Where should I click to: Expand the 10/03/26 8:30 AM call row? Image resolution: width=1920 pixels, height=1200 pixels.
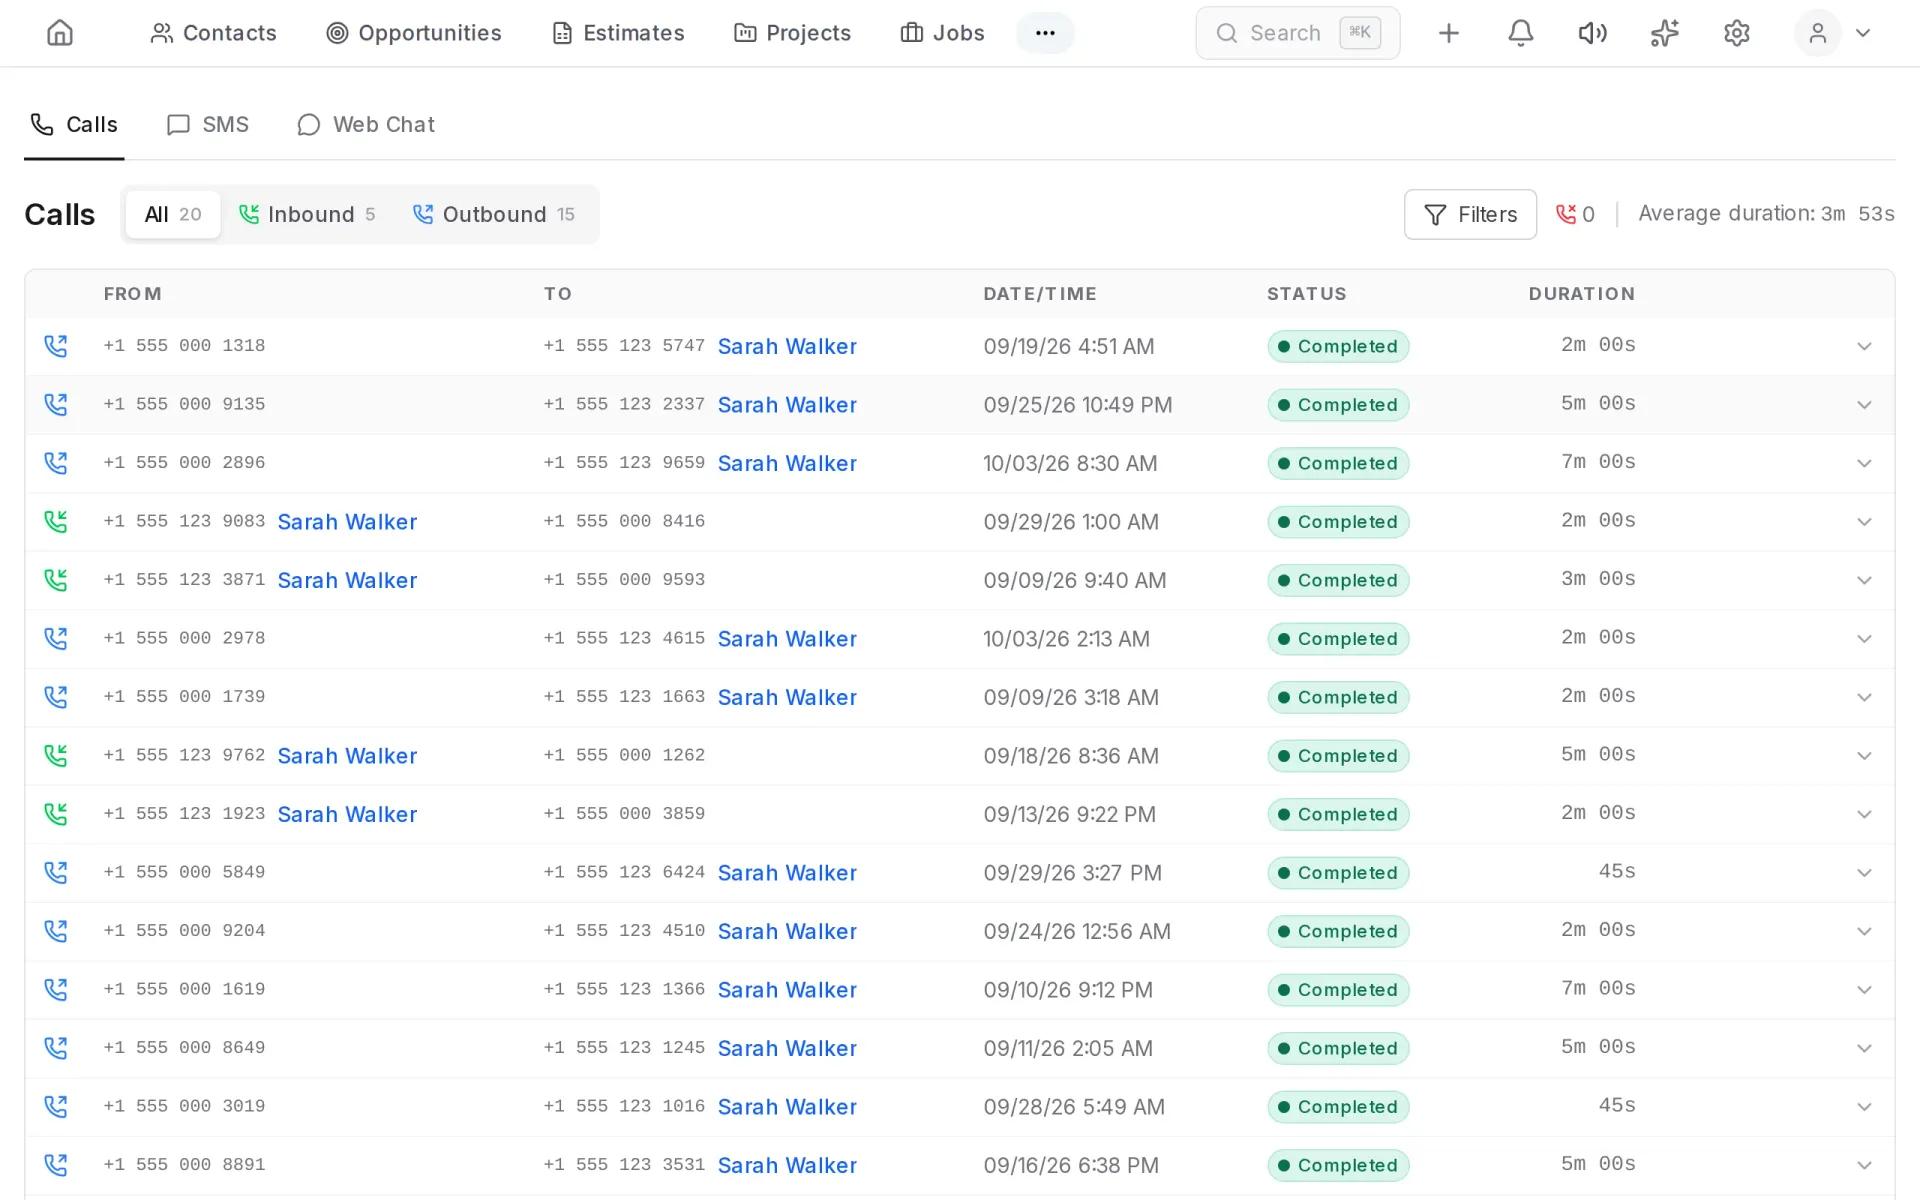coord(1864,463)
